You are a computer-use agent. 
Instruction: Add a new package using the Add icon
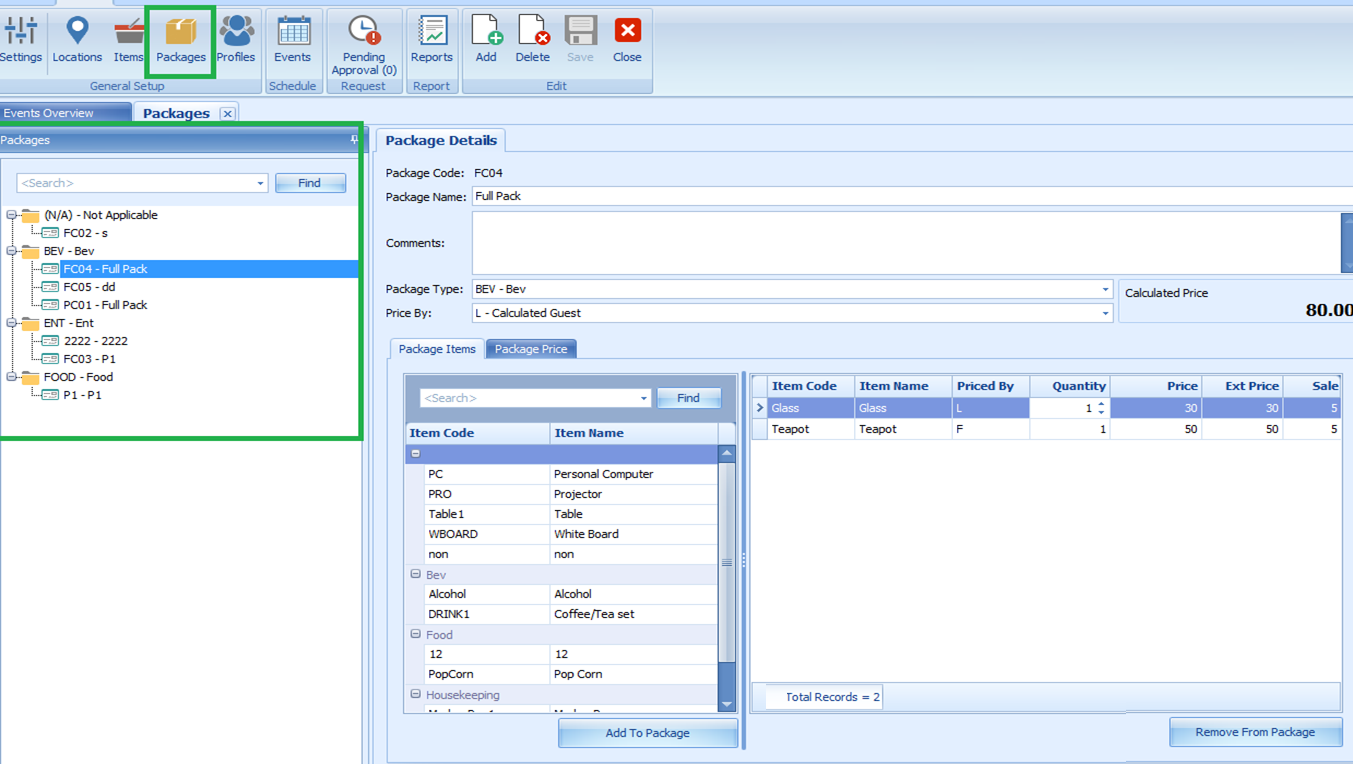485,40
